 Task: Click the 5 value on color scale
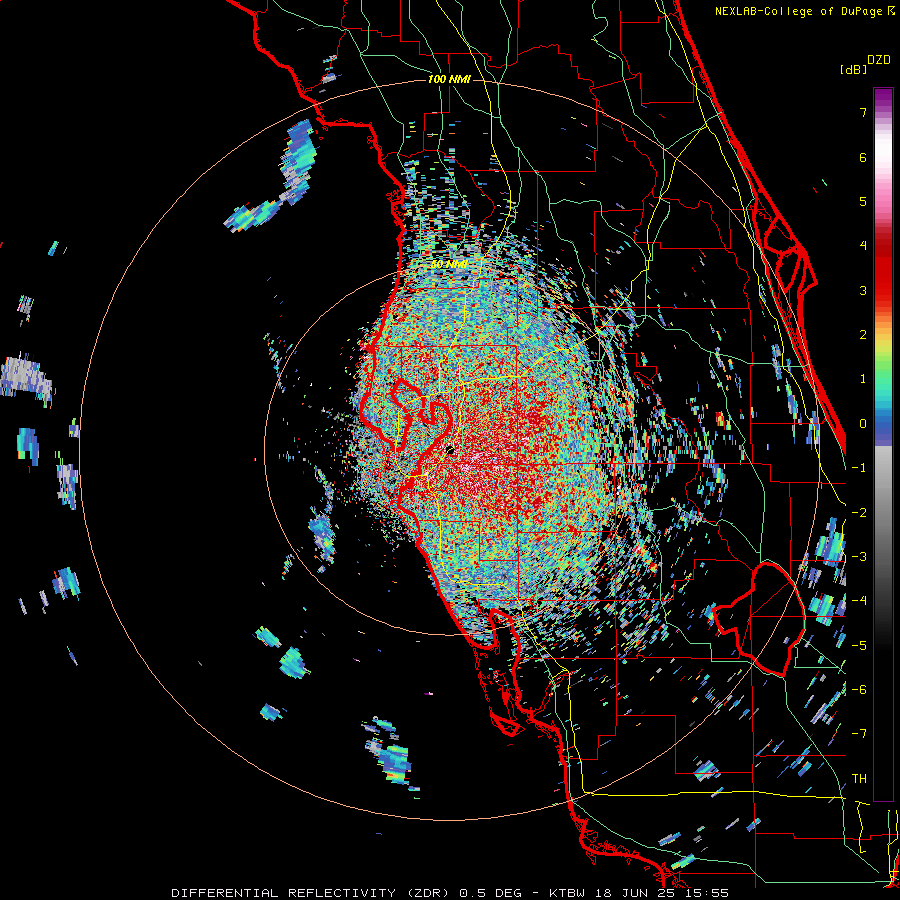863,201
